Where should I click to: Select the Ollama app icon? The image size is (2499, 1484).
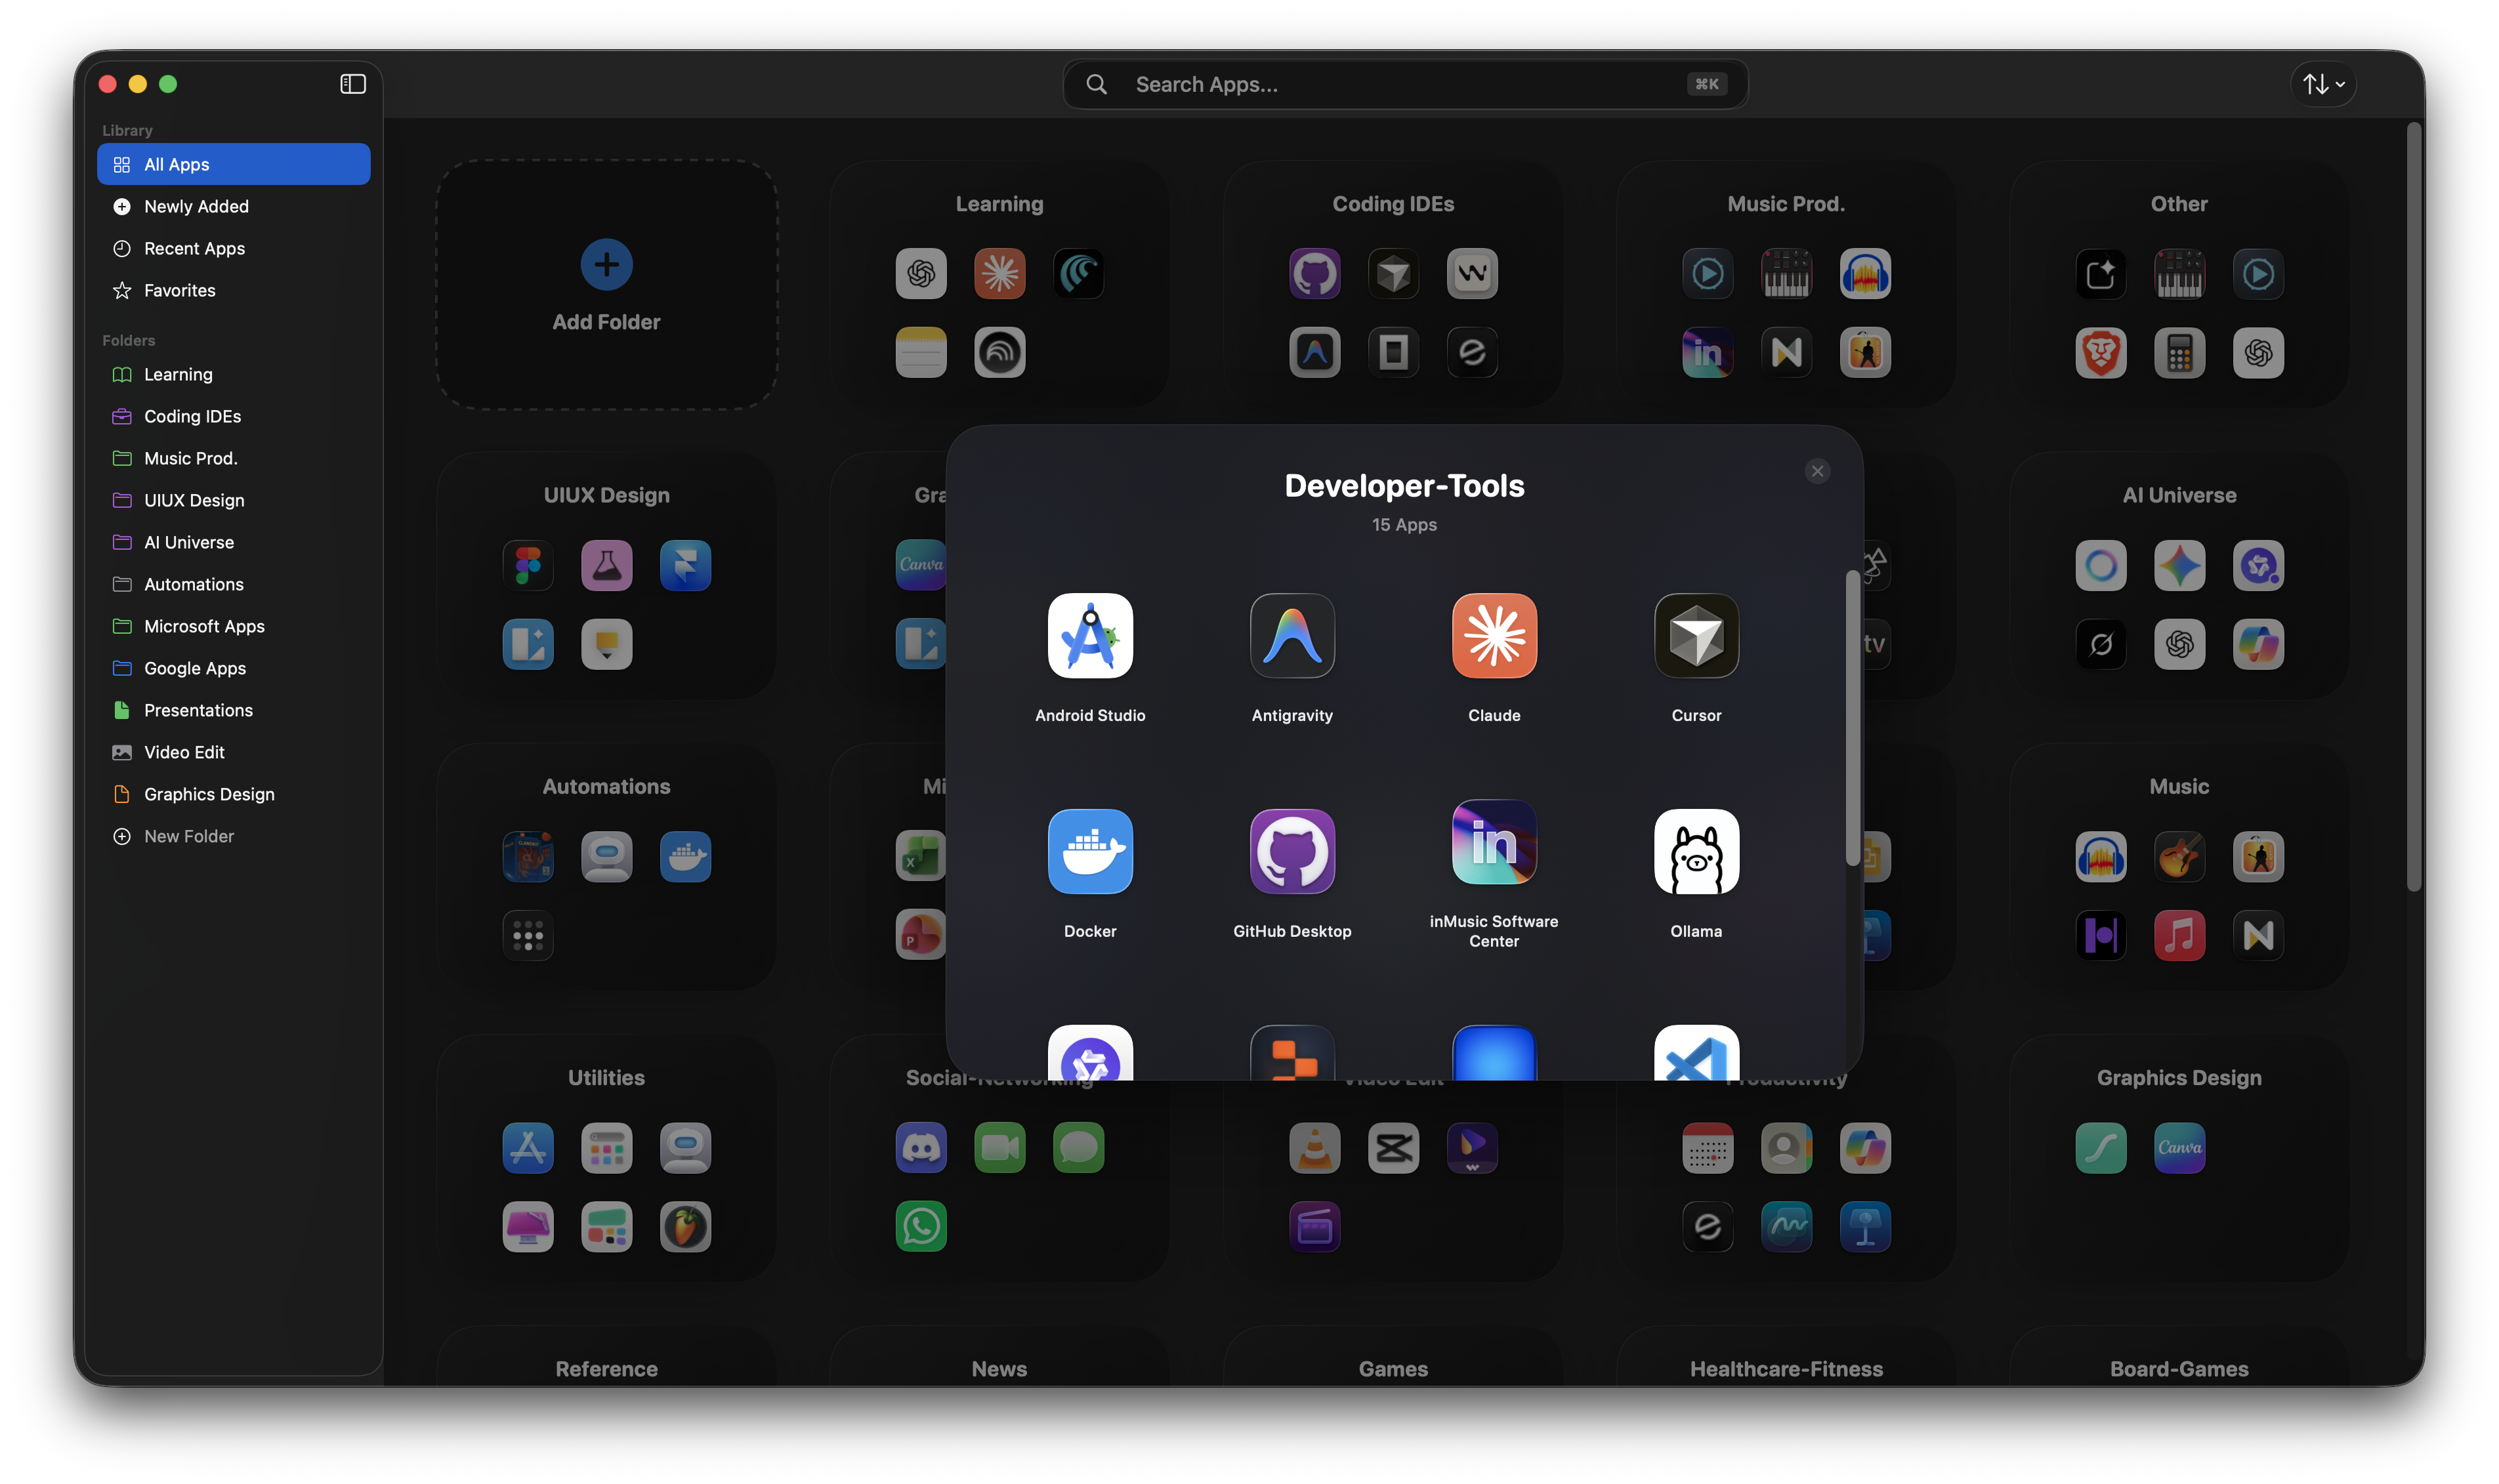tap(1695, 851)
